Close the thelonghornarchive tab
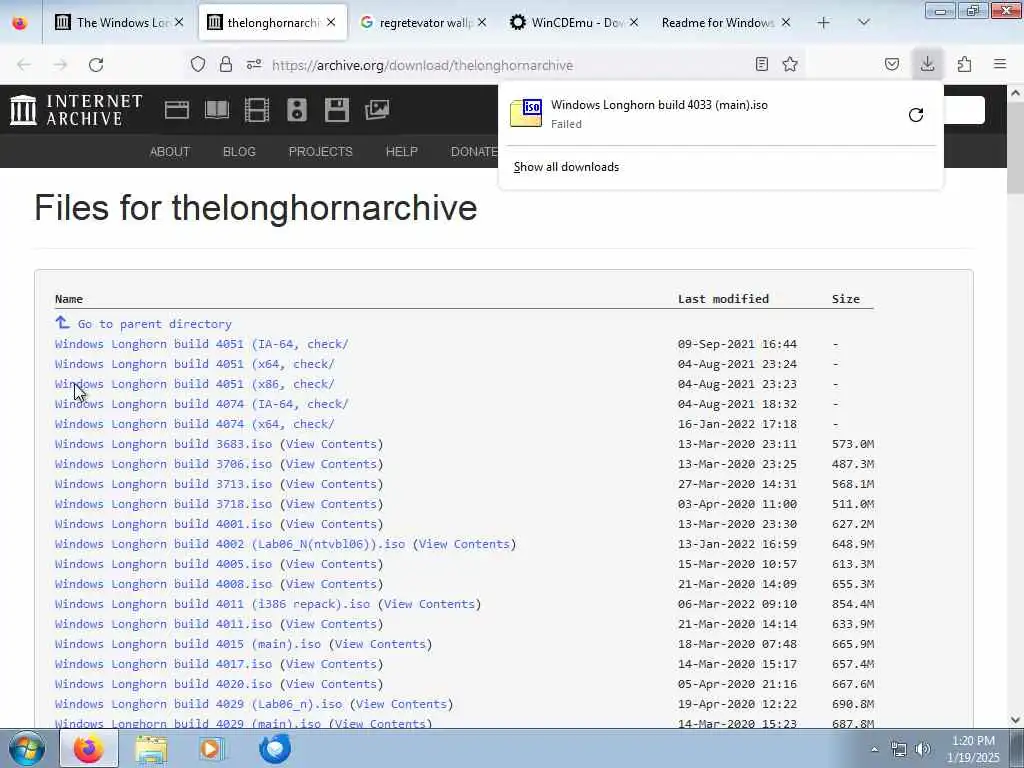The height and width of the screenshot is (768, 1024). [x=331, y=22]
